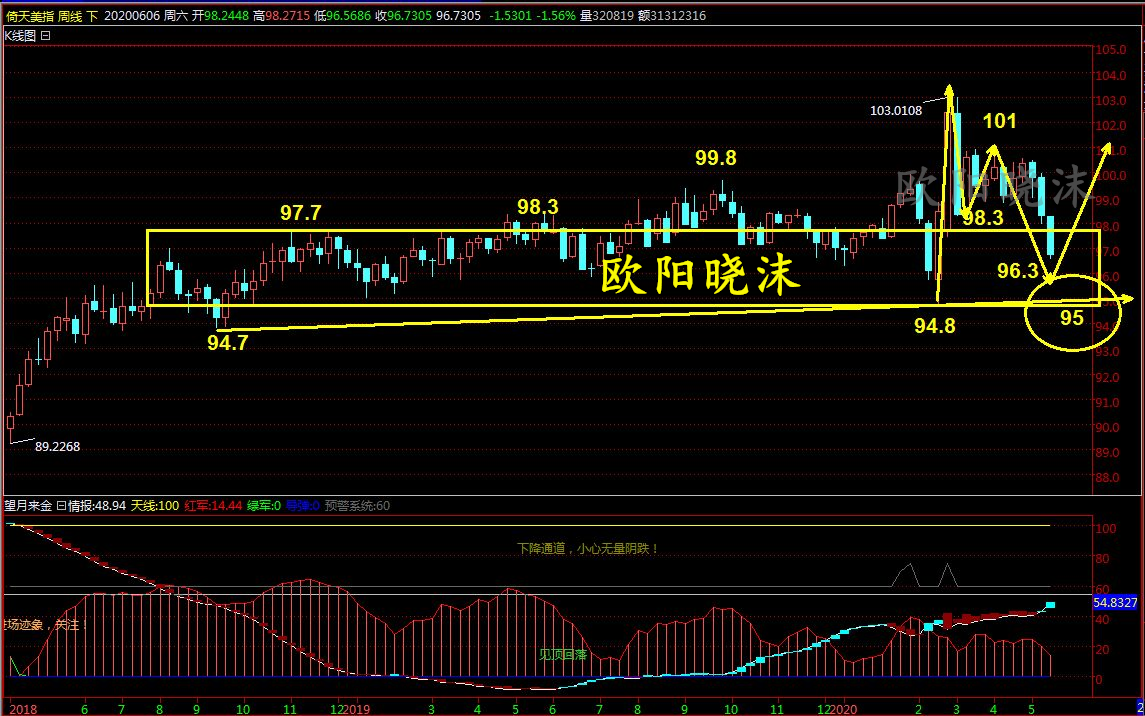This screenshot has height=716, width=1145.
Task: Collapse the 望月来金 indicator box icon
Action: (61, 505)
